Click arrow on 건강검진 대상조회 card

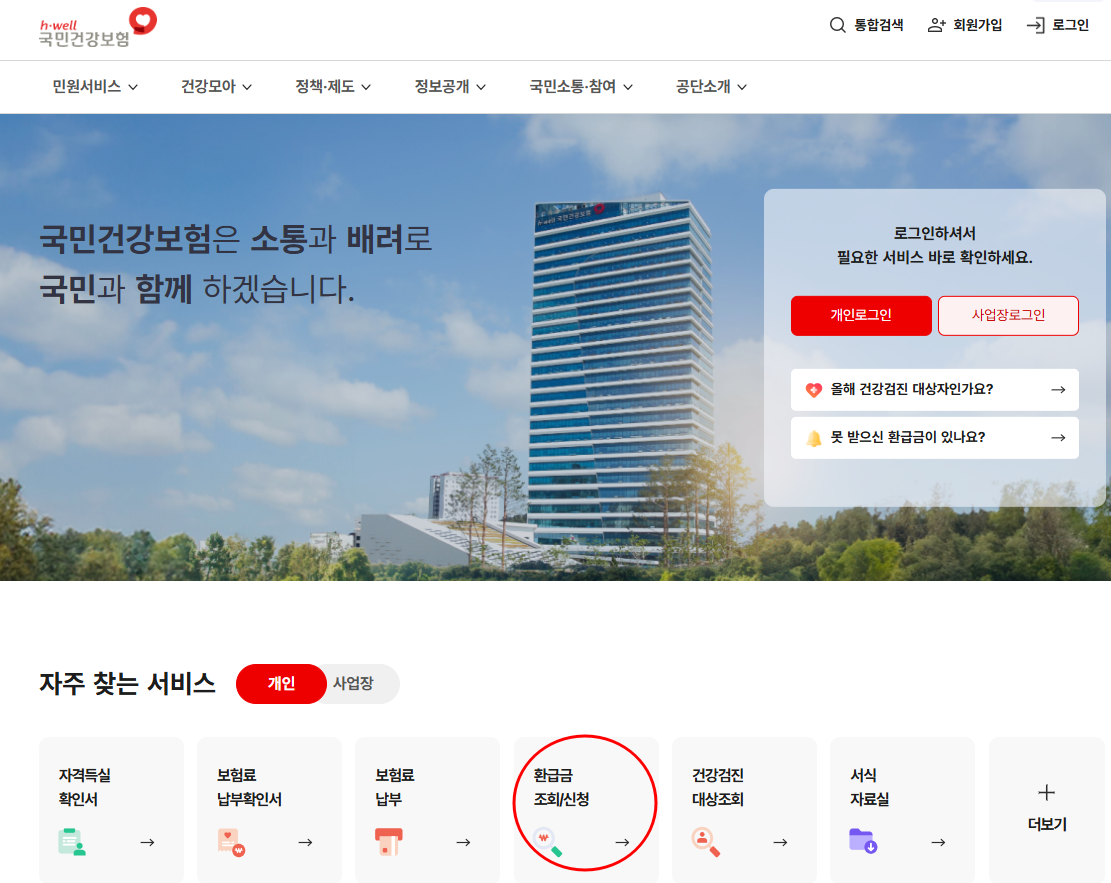pos(780,843)
